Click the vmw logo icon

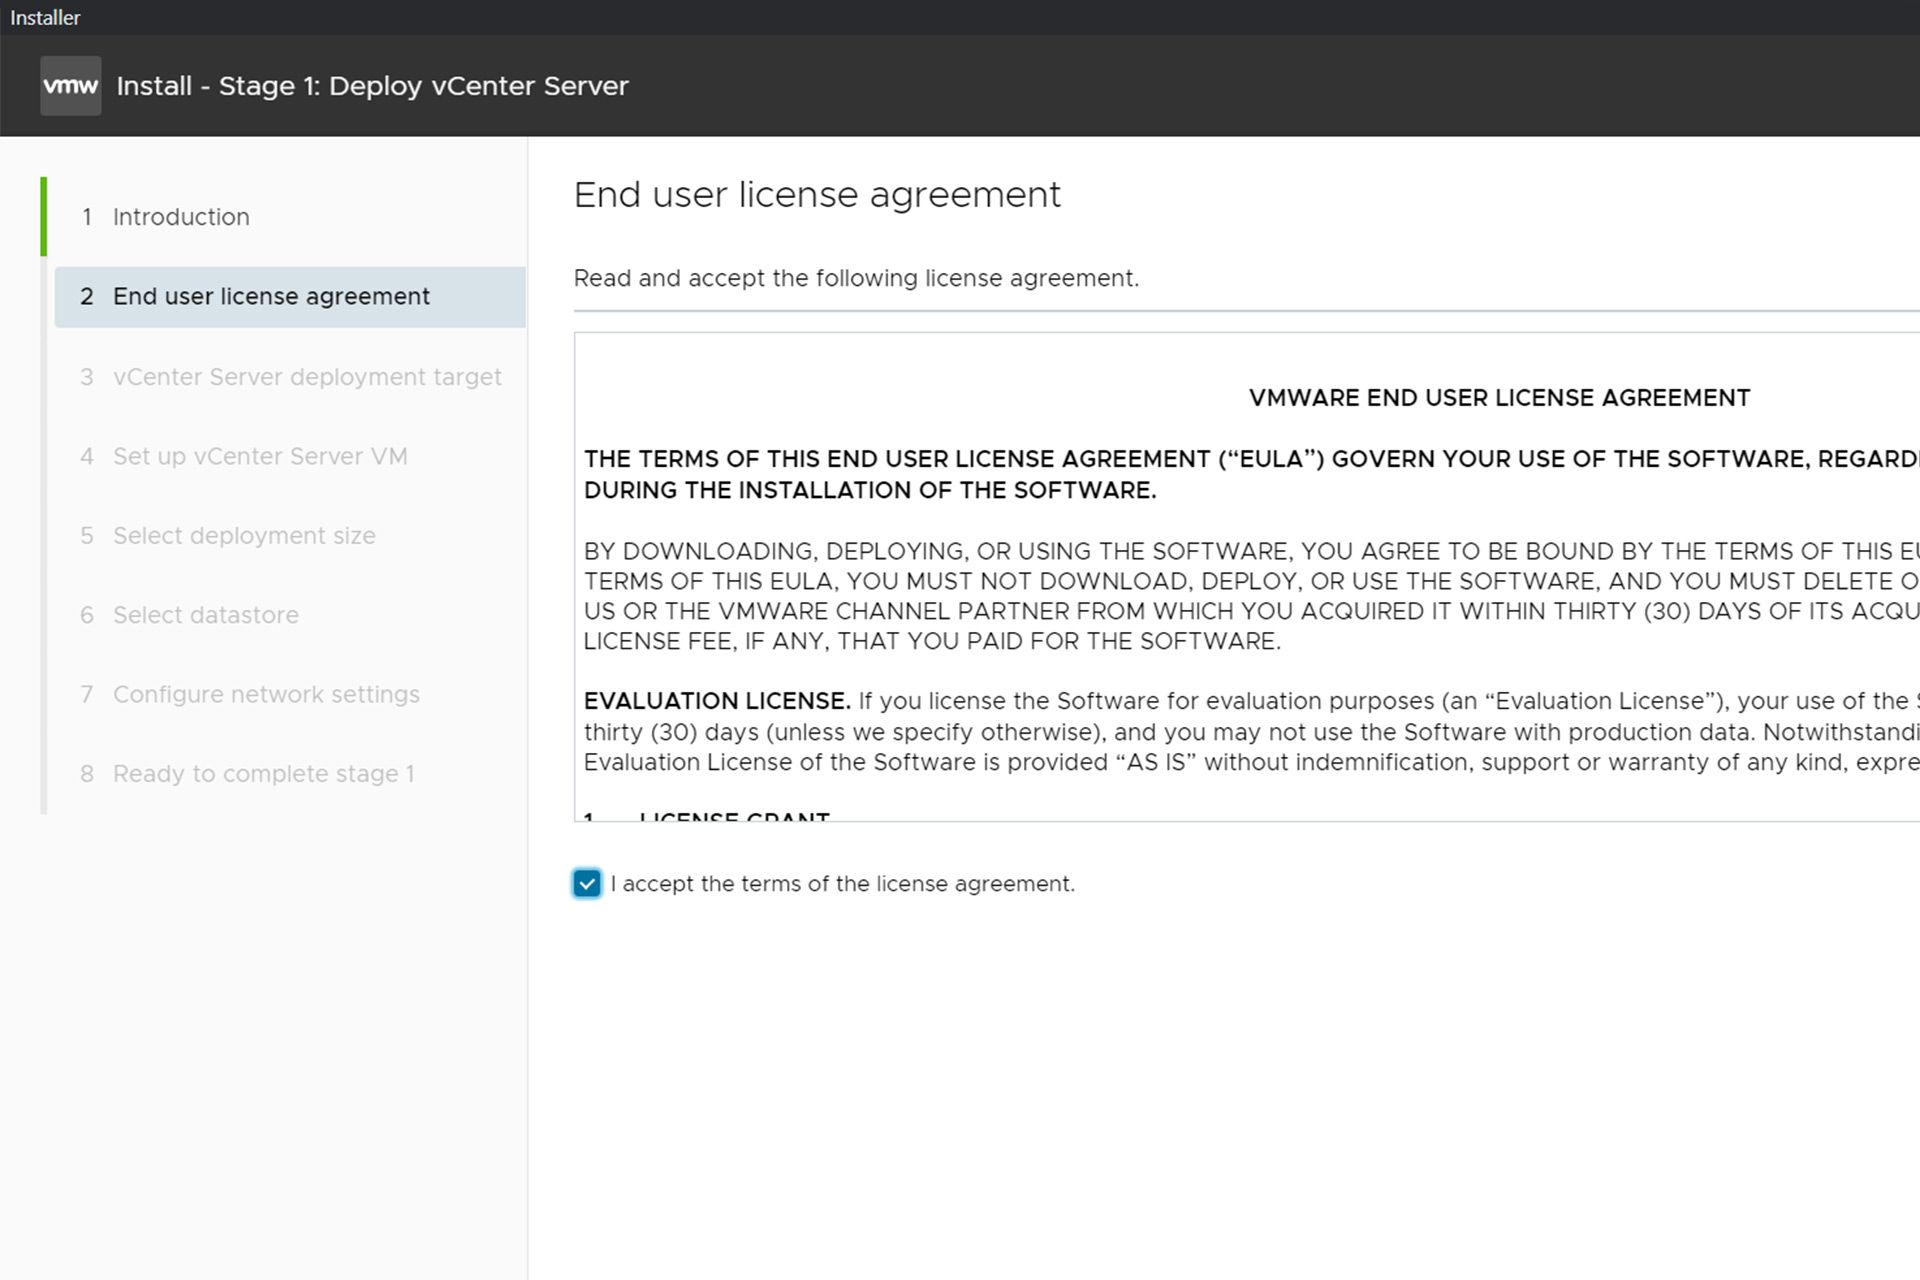71,86
